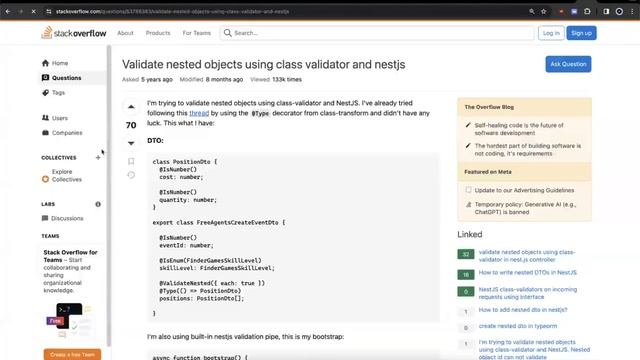The width and height of the screenshot is (640, 360).
Task: Bookmark this page with the star icon
Action: (544, 11)
